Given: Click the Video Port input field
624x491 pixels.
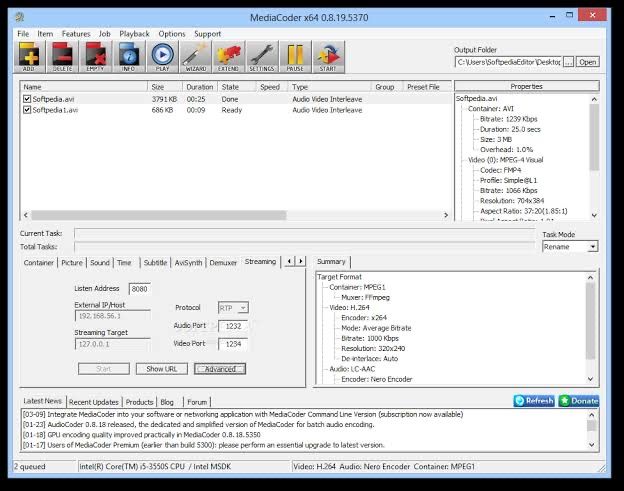Looking at the screenshot, I should point(233,344).
